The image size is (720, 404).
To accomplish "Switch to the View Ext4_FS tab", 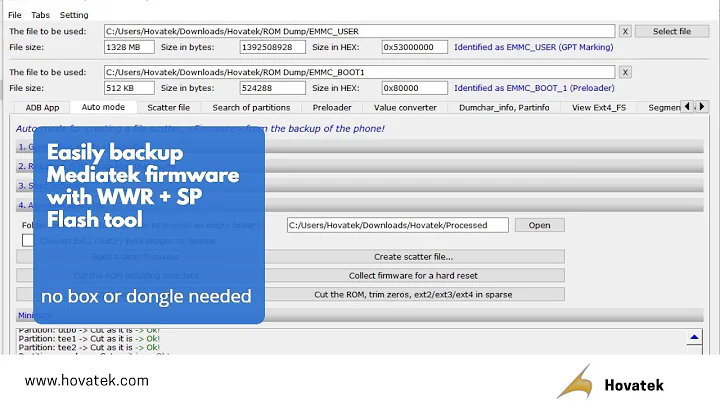I will tap(599, 108).
